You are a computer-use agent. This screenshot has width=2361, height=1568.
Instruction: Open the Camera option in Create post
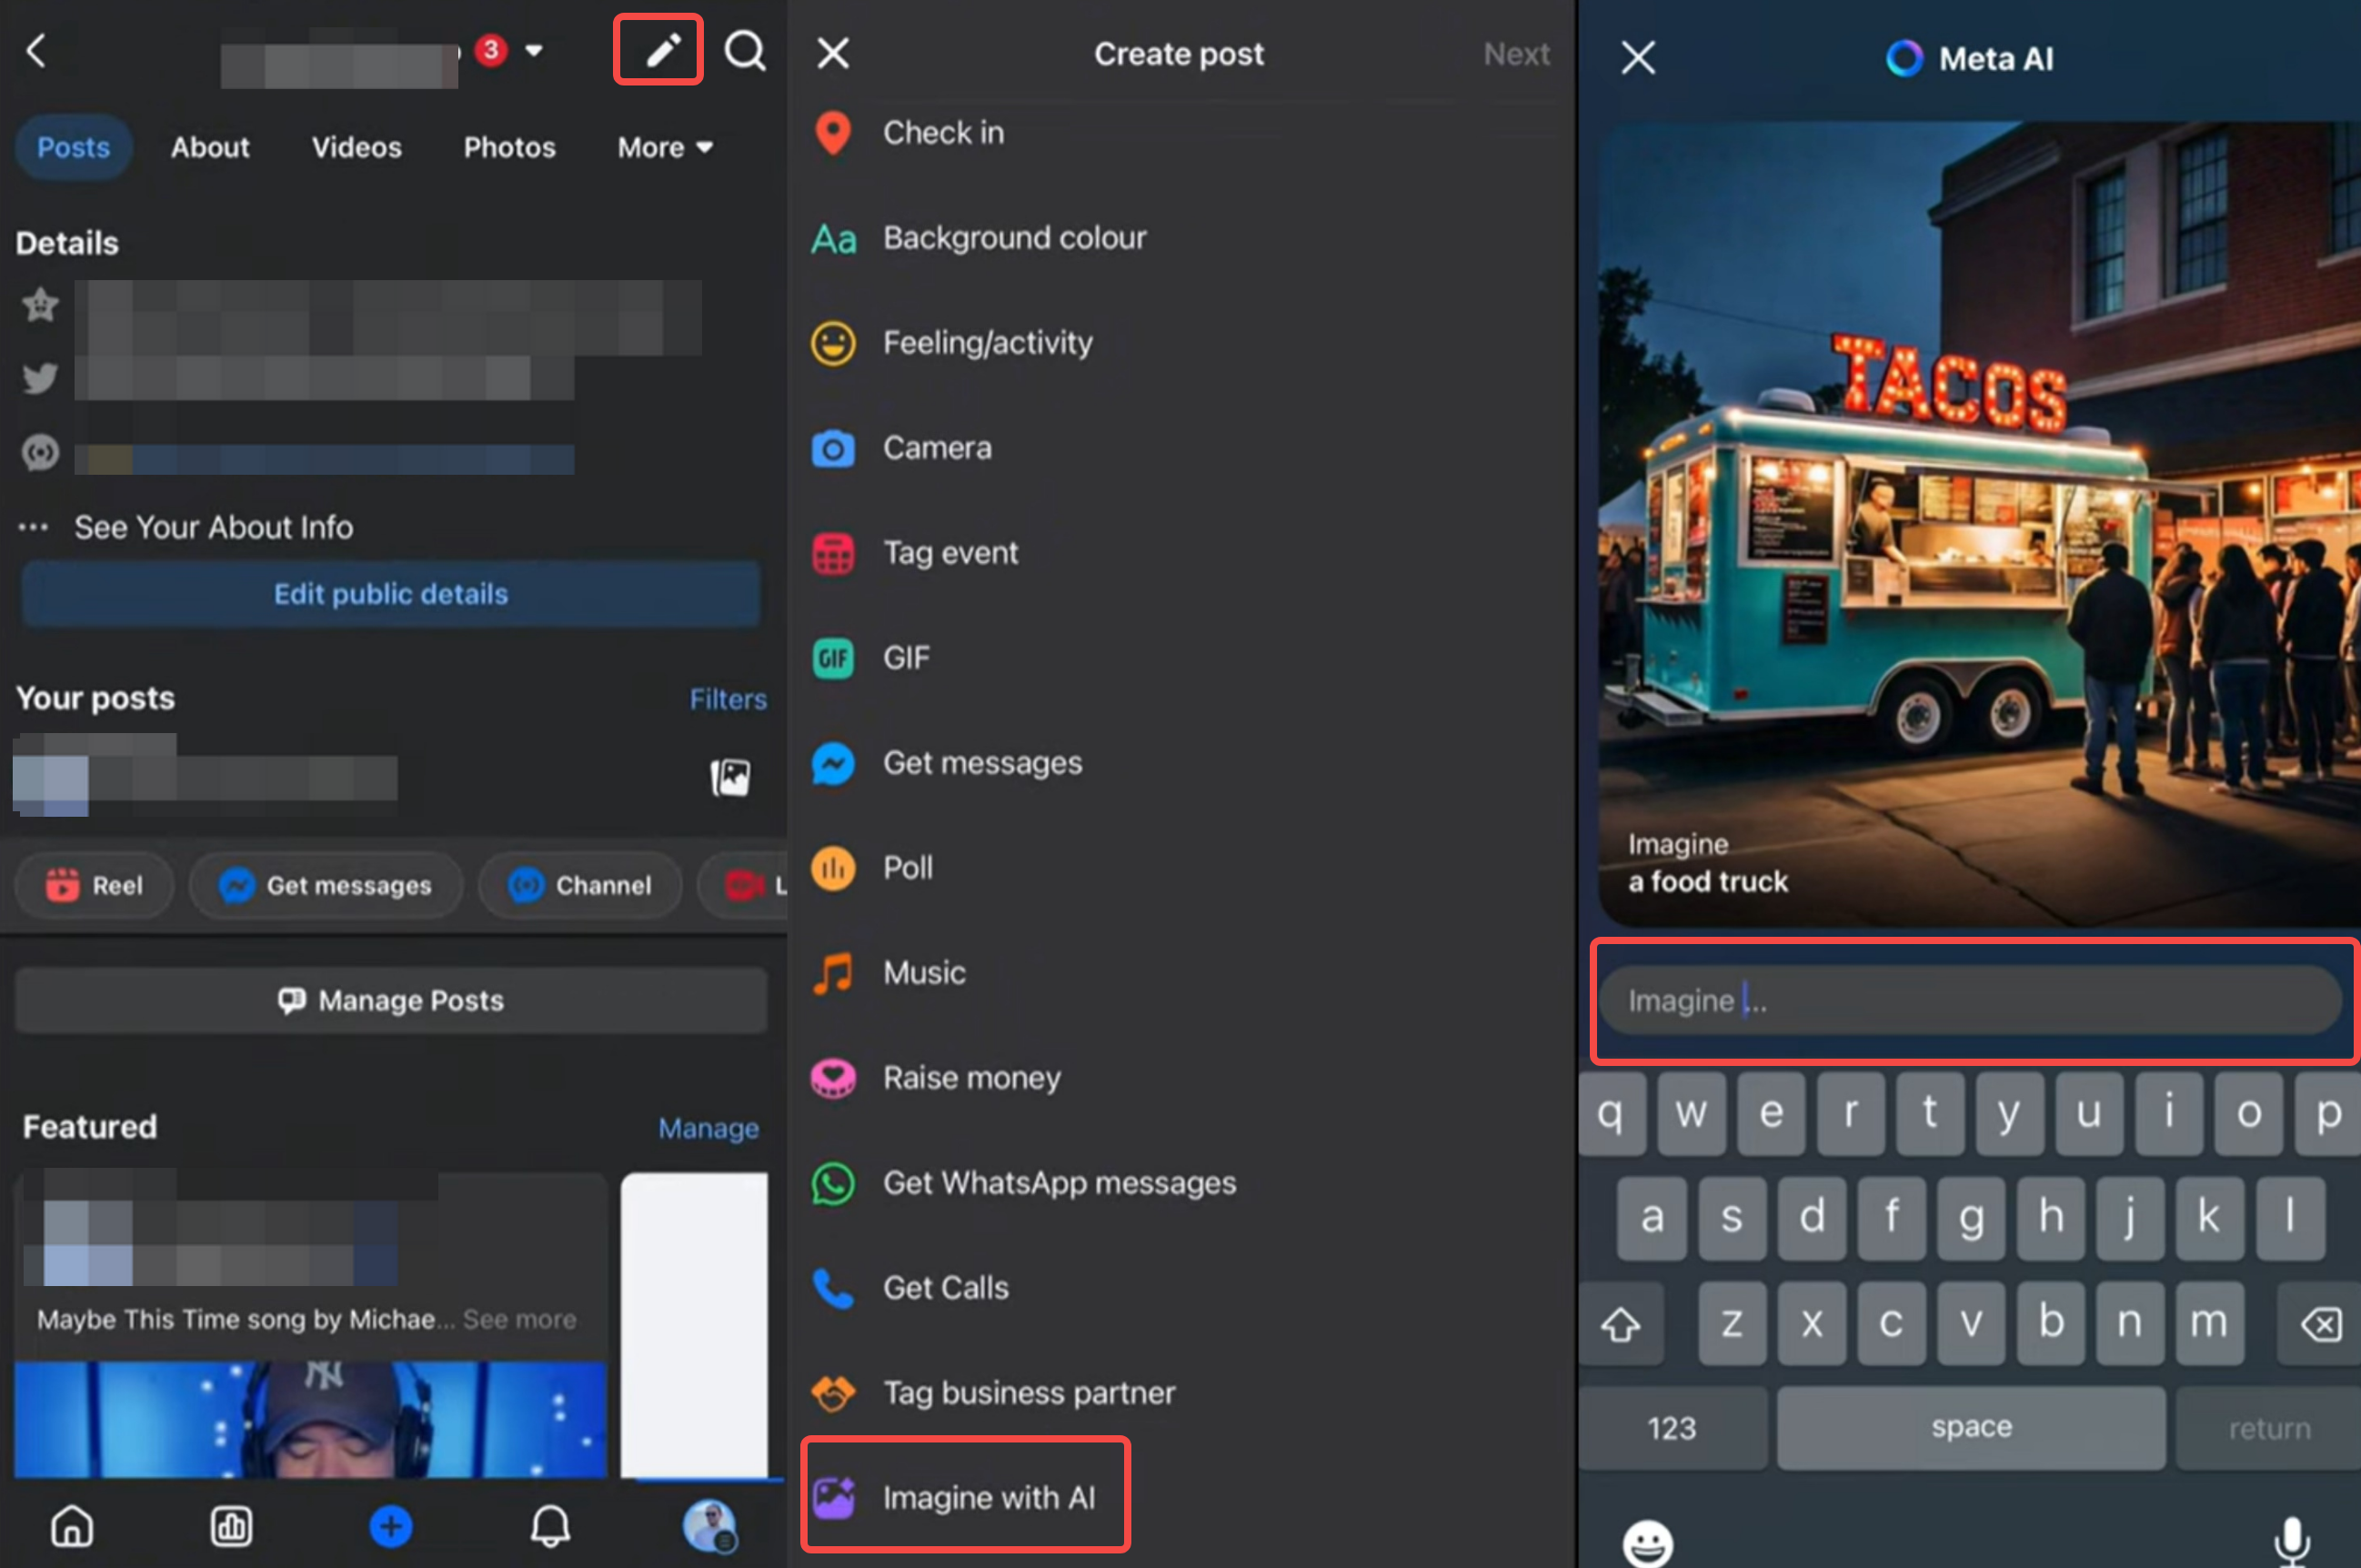(936, 448)
